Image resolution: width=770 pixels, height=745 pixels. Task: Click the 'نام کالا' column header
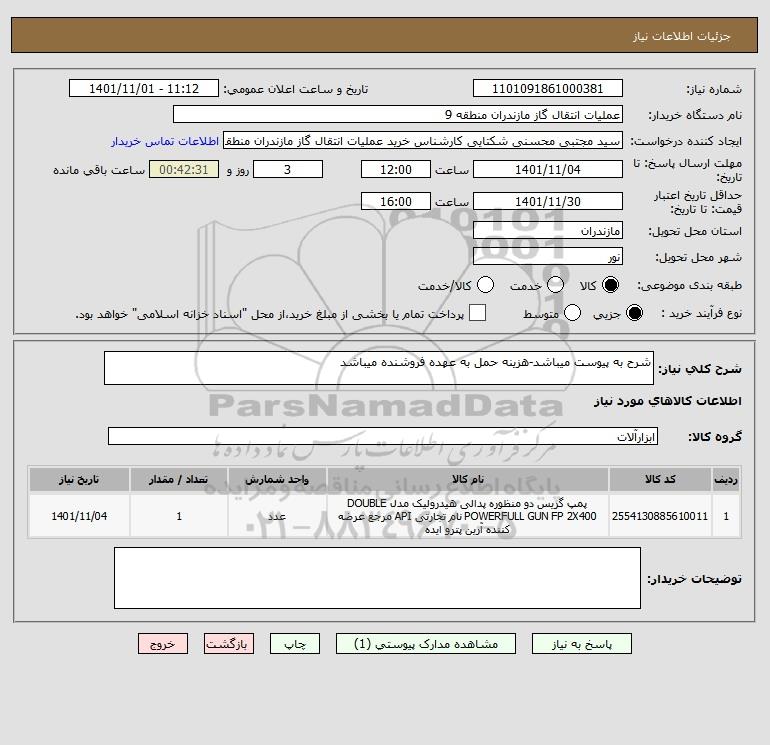tap(468, 479)
